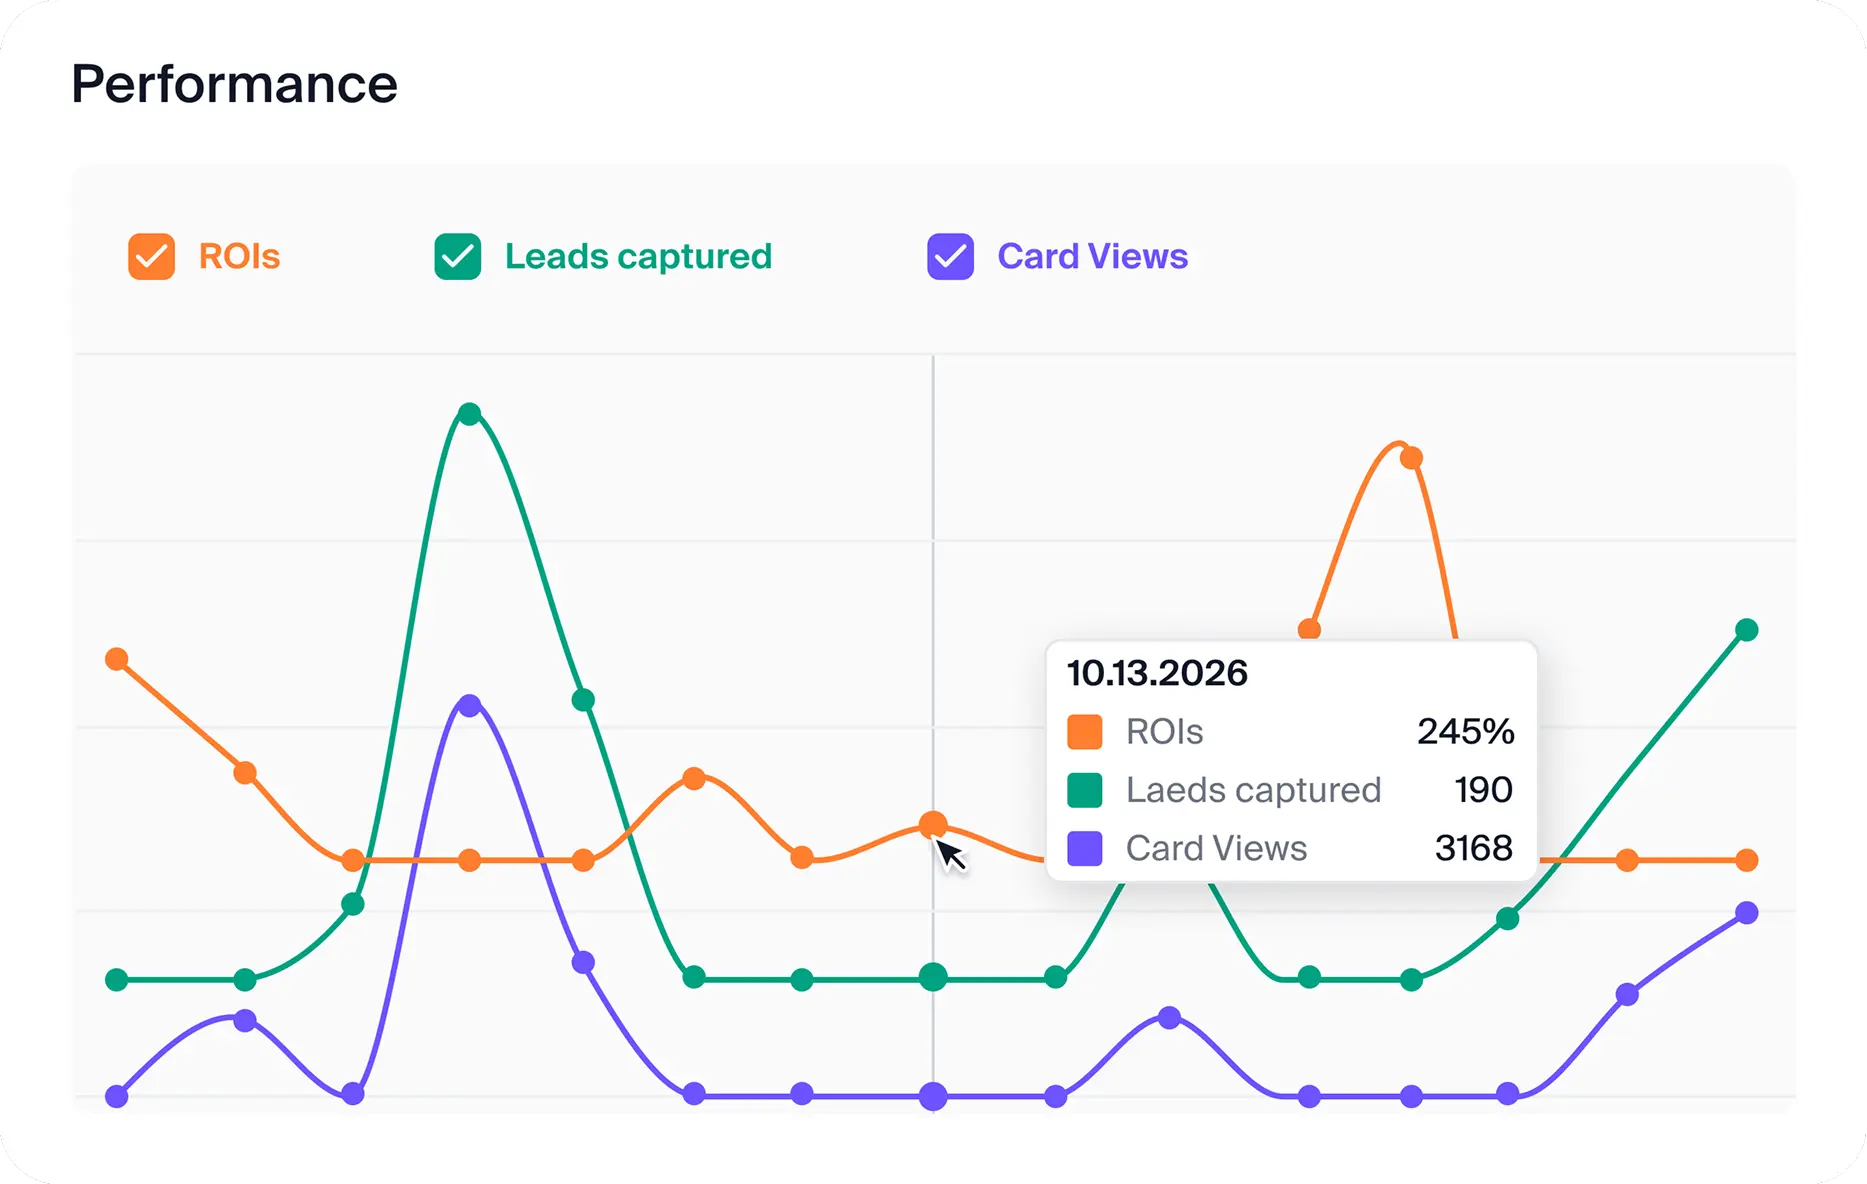
Task: Select the Card Views legend label
Action: (1092, 257)
